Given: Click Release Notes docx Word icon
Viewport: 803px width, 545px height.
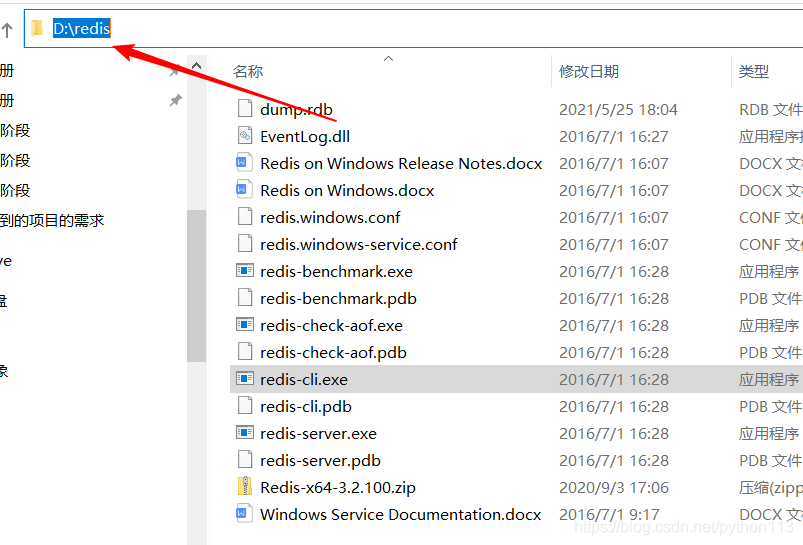Looking at the screenshot, I should [x=244, y=163].
